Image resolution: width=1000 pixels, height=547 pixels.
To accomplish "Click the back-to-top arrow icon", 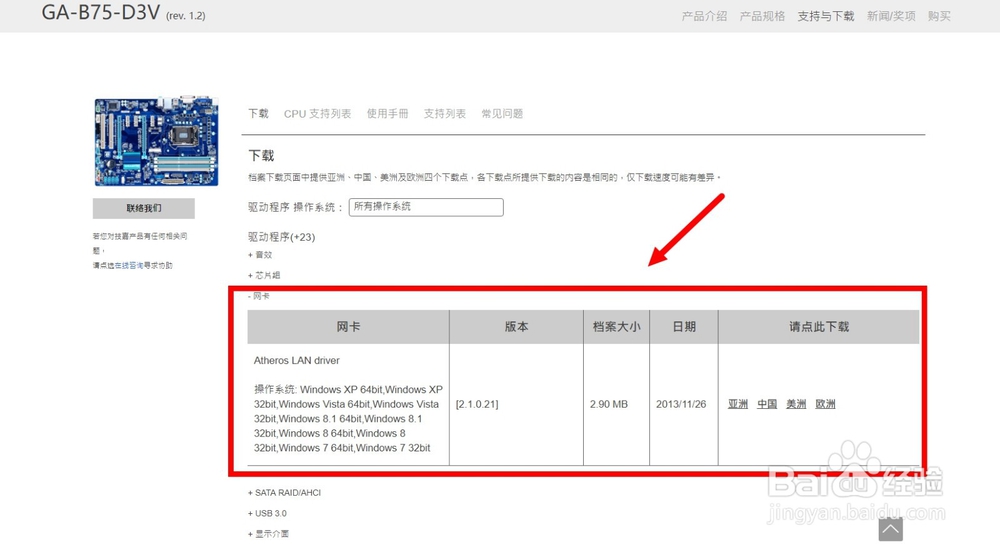I will click(x=890, y=529).
